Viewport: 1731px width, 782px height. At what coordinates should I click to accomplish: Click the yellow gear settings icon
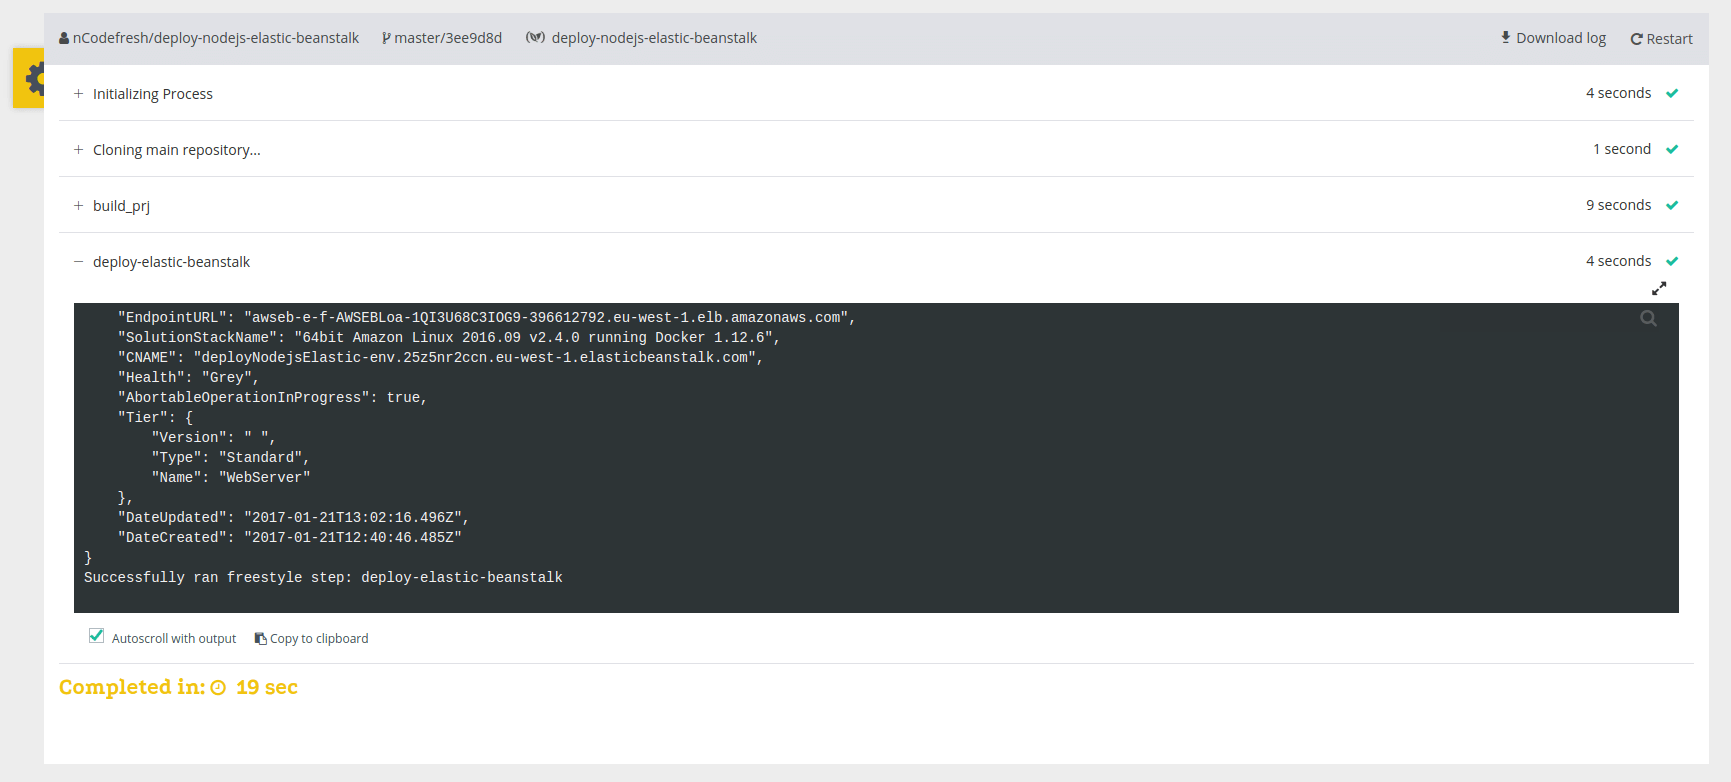(33, 78)
